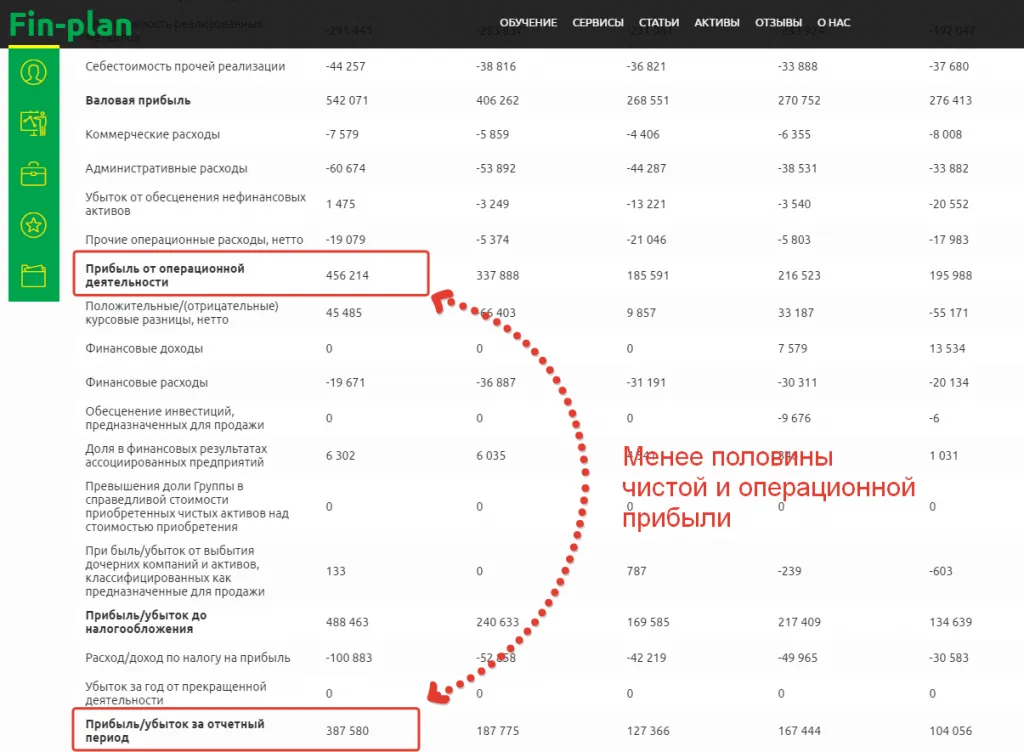The width and height of the screenshot is (1024, 752).
Task: Open the user profile sidebar icon
Action: pos(33,72)
